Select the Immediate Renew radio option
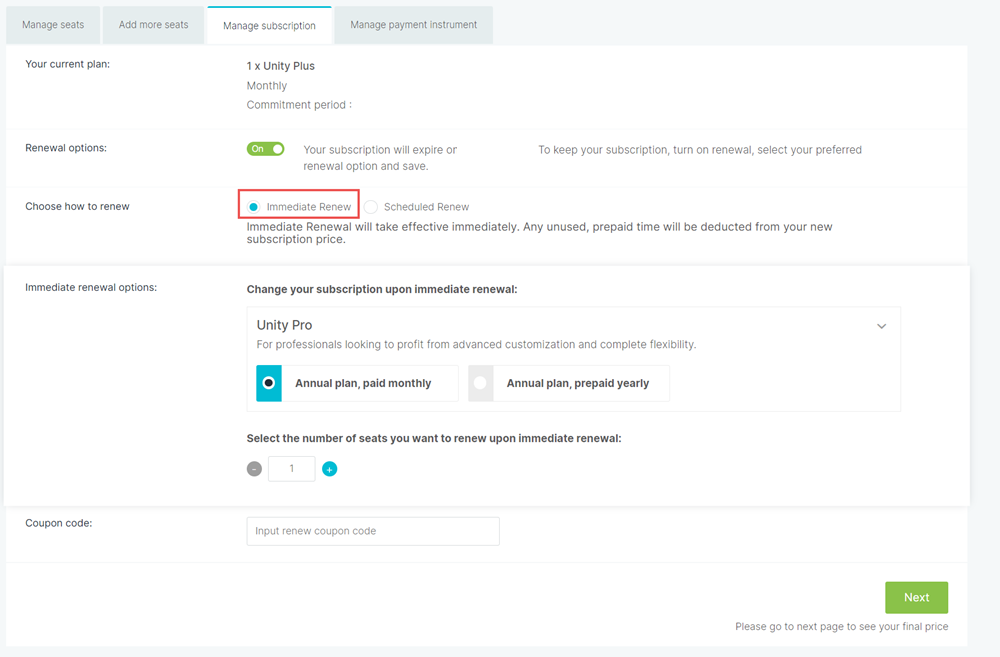 point(254,207)
